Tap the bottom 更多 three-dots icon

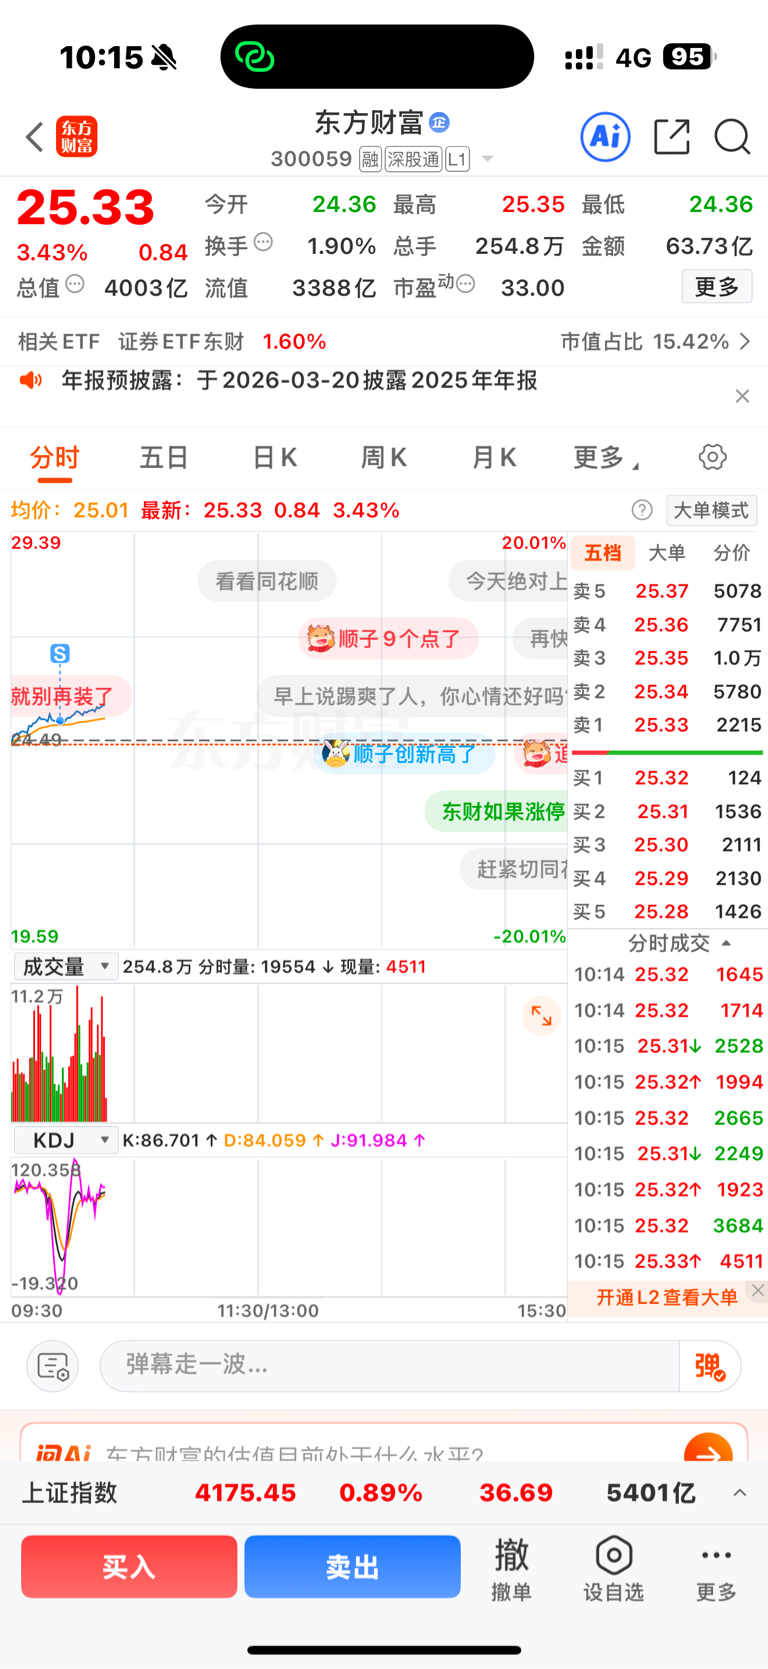tap(716, 1569)
